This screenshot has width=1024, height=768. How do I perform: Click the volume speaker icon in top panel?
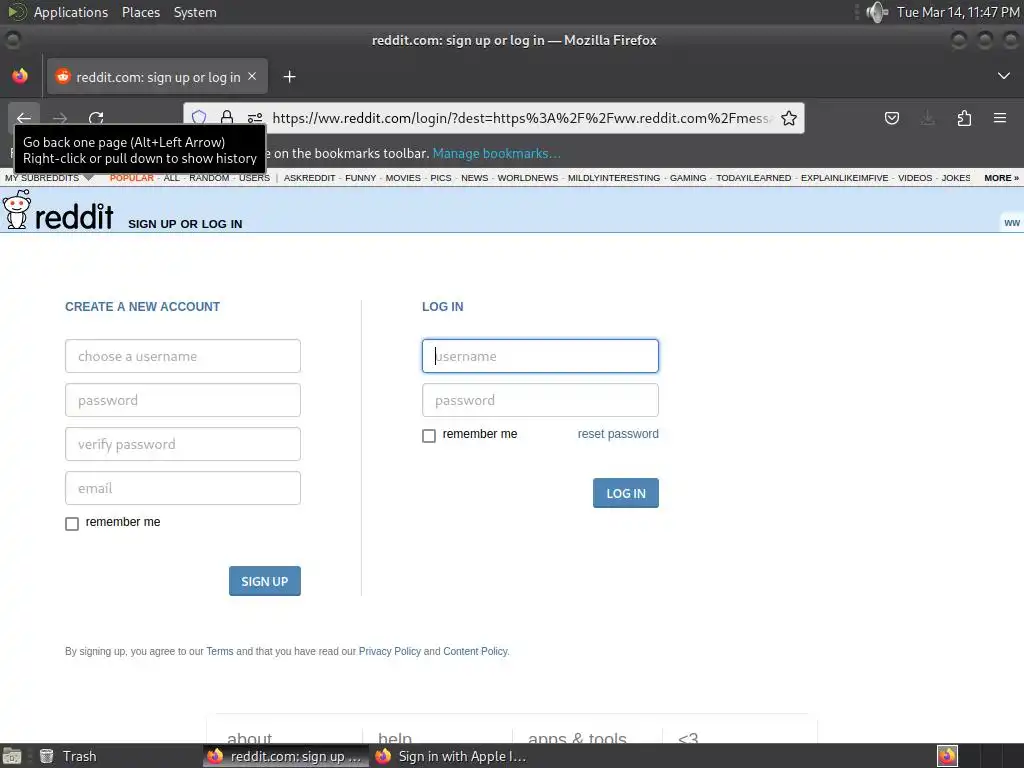click(x=877, y=12)
